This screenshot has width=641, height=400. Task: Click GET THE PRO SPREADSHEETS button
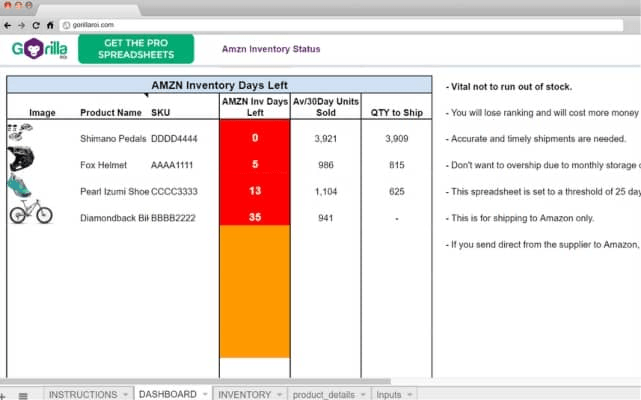click(x=136, y=49)
